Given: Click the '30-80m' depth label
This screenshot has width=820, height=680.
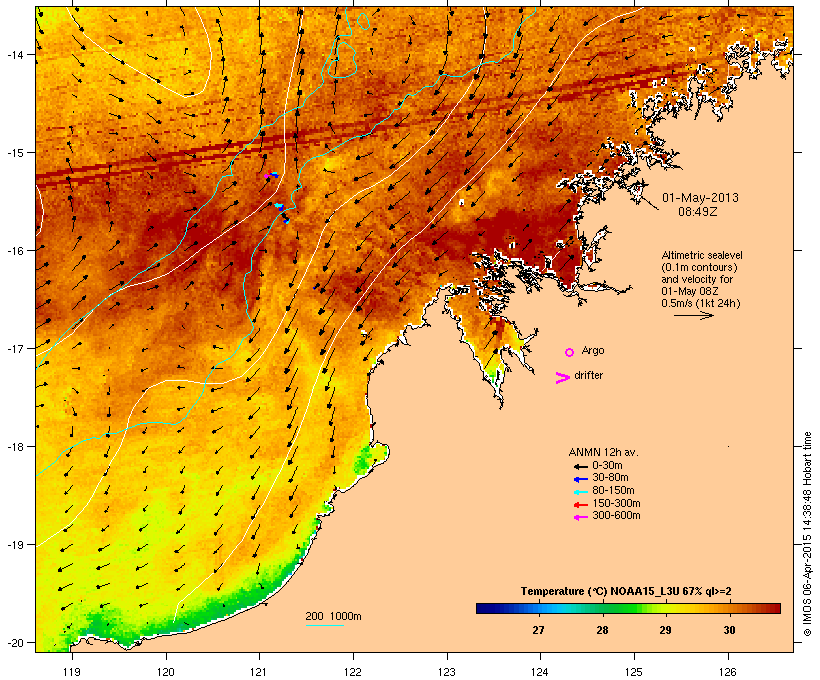Looking at the screenshot, I should pos(610,478).
